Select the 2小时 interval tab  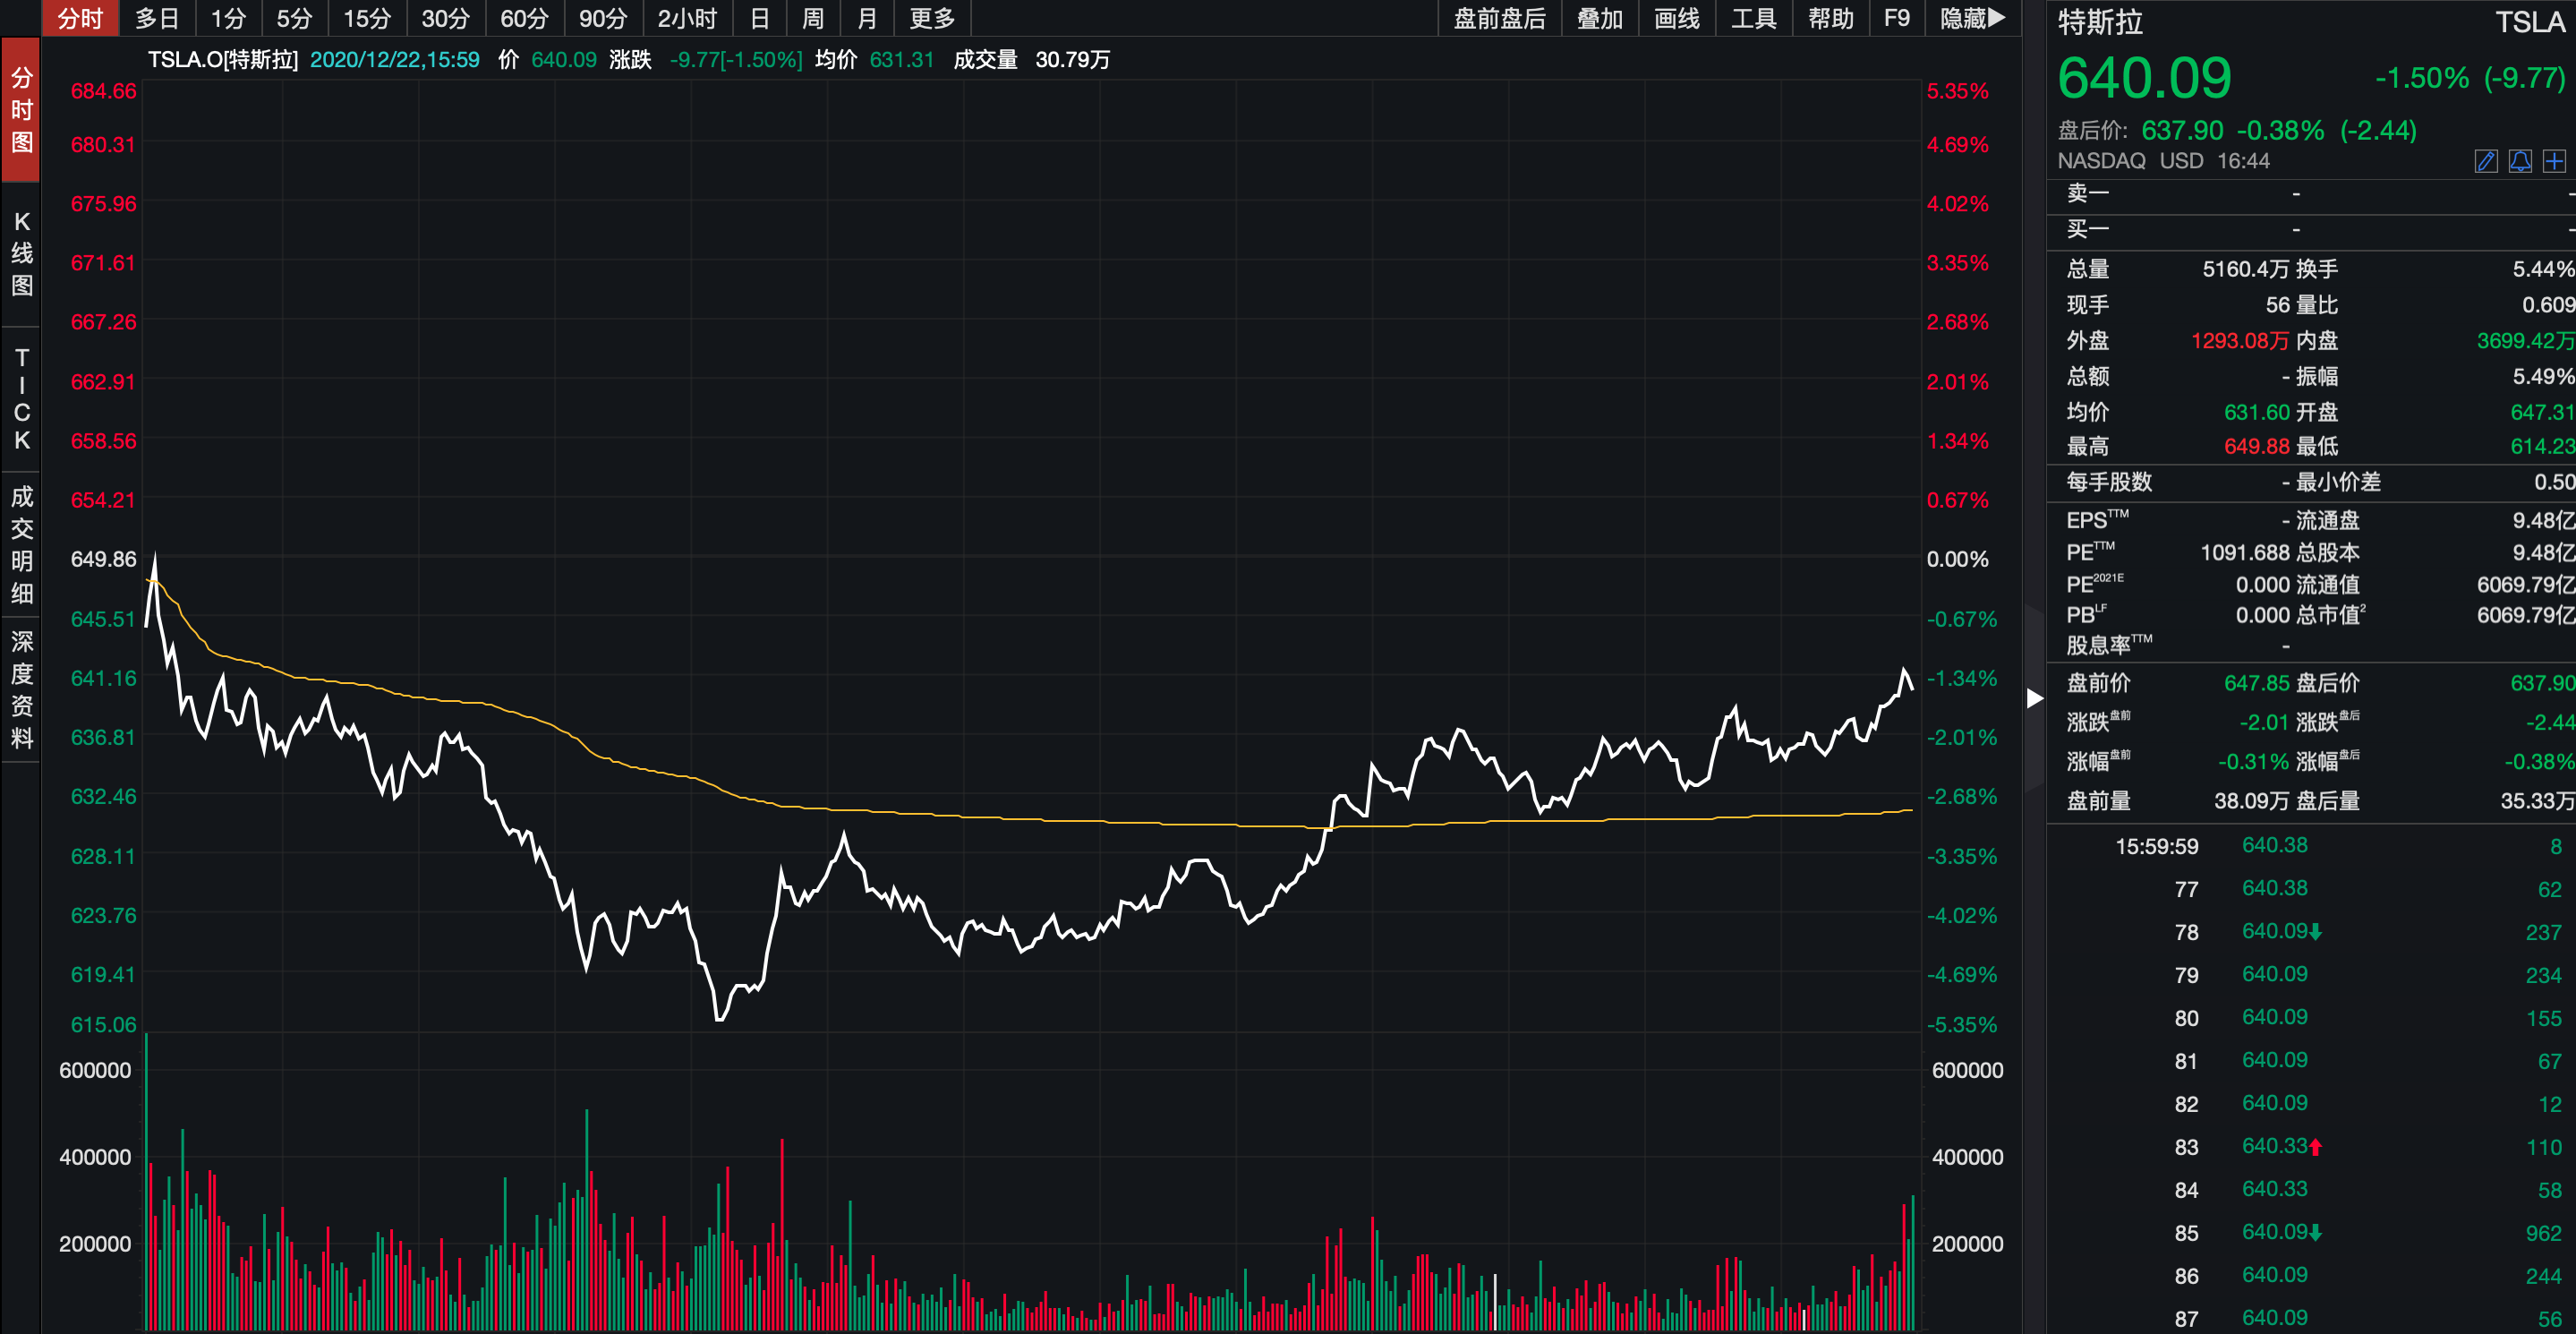click(687, 18)
